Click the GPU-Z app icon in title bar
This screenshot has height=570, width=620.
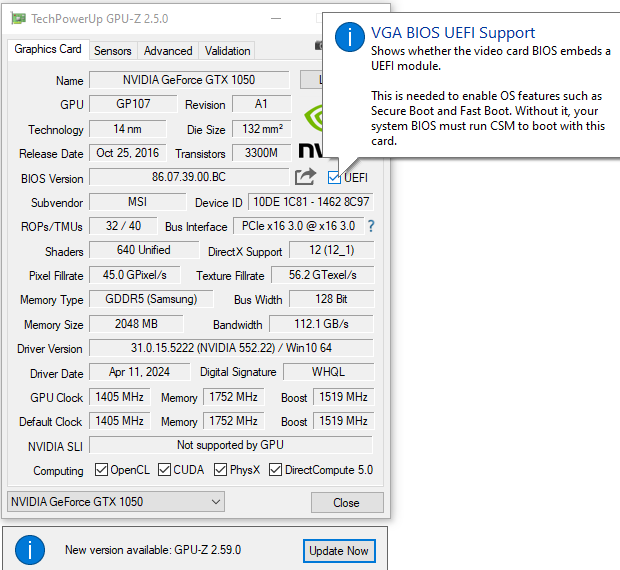click(18, 18)
